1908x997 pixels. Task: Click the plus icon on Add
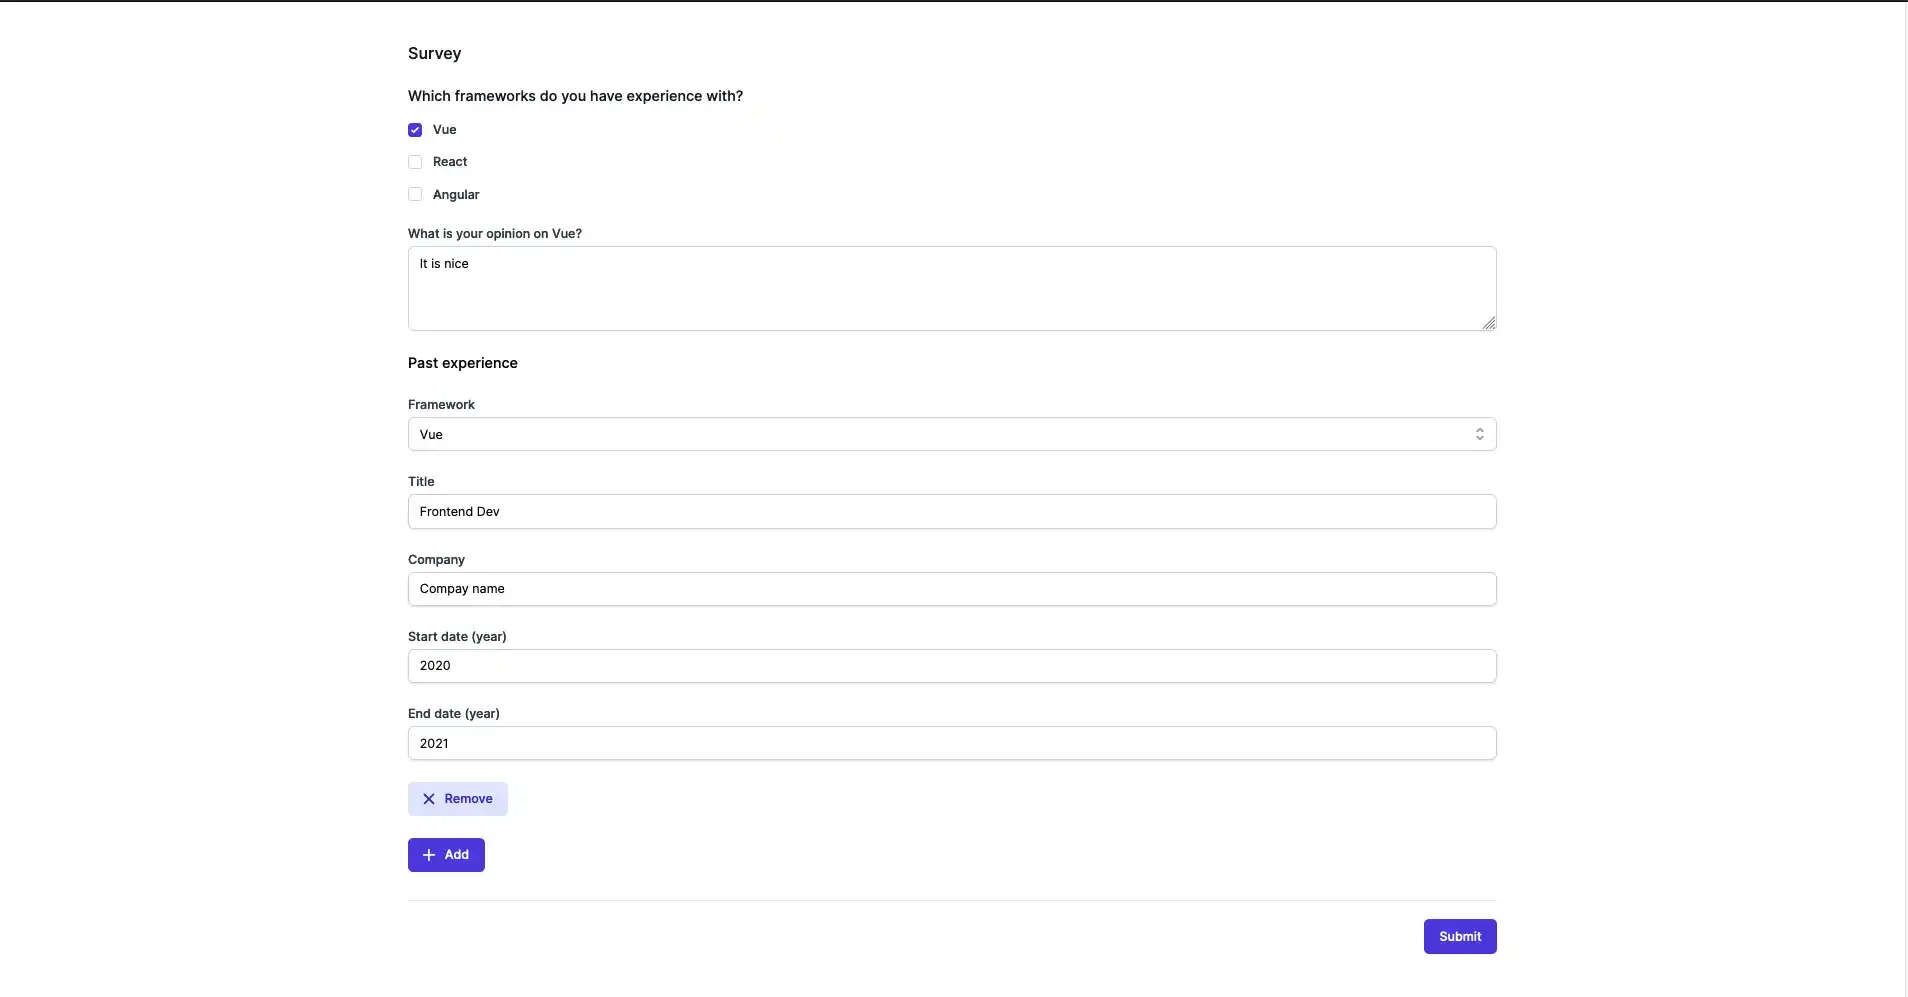(x=429, y=855)
